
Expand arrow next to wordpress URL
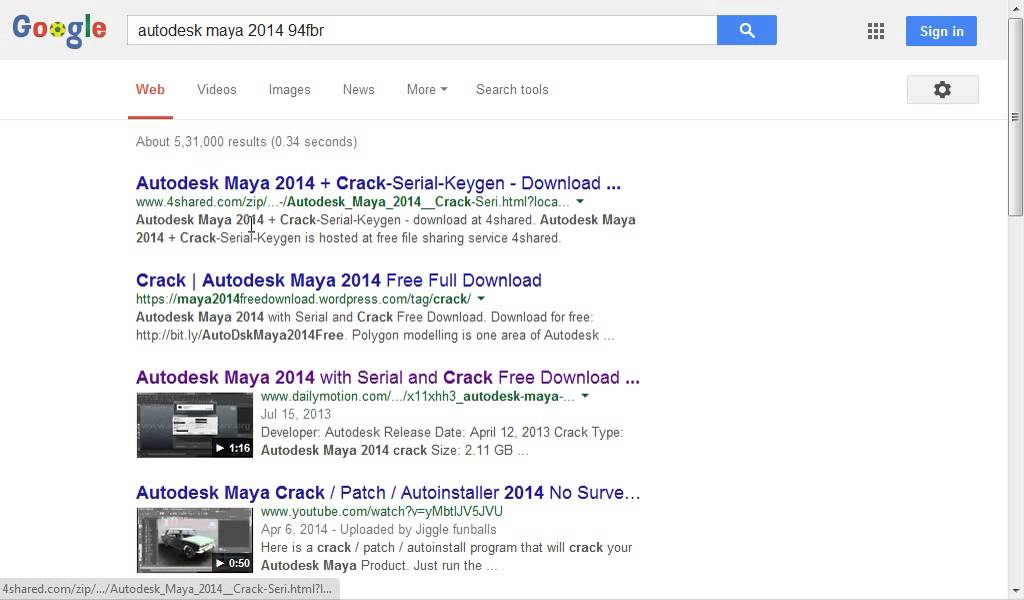(481, 299)
